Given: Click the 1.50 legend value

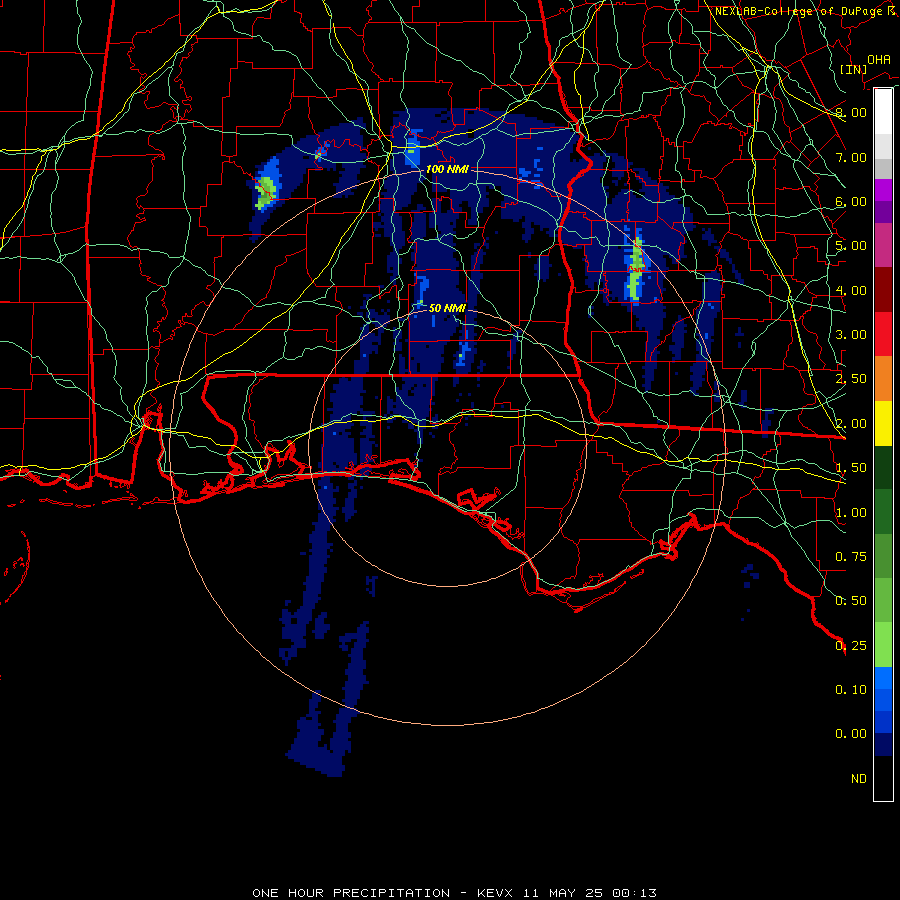Looking at the screenshot, I should pos(851,468).
